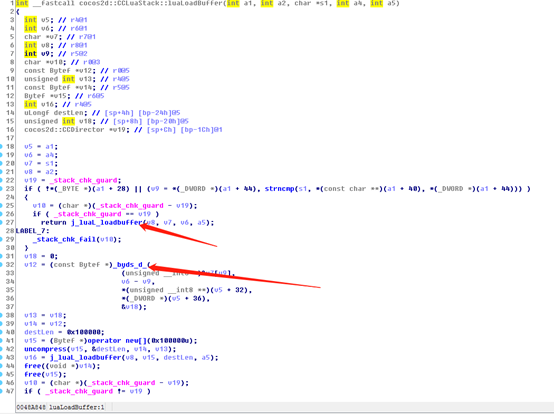The width and height of the screenshot is (554, 414).
Task: Jump to j_luaL_loadbuffer on line 27
Action: pos(106,223)
